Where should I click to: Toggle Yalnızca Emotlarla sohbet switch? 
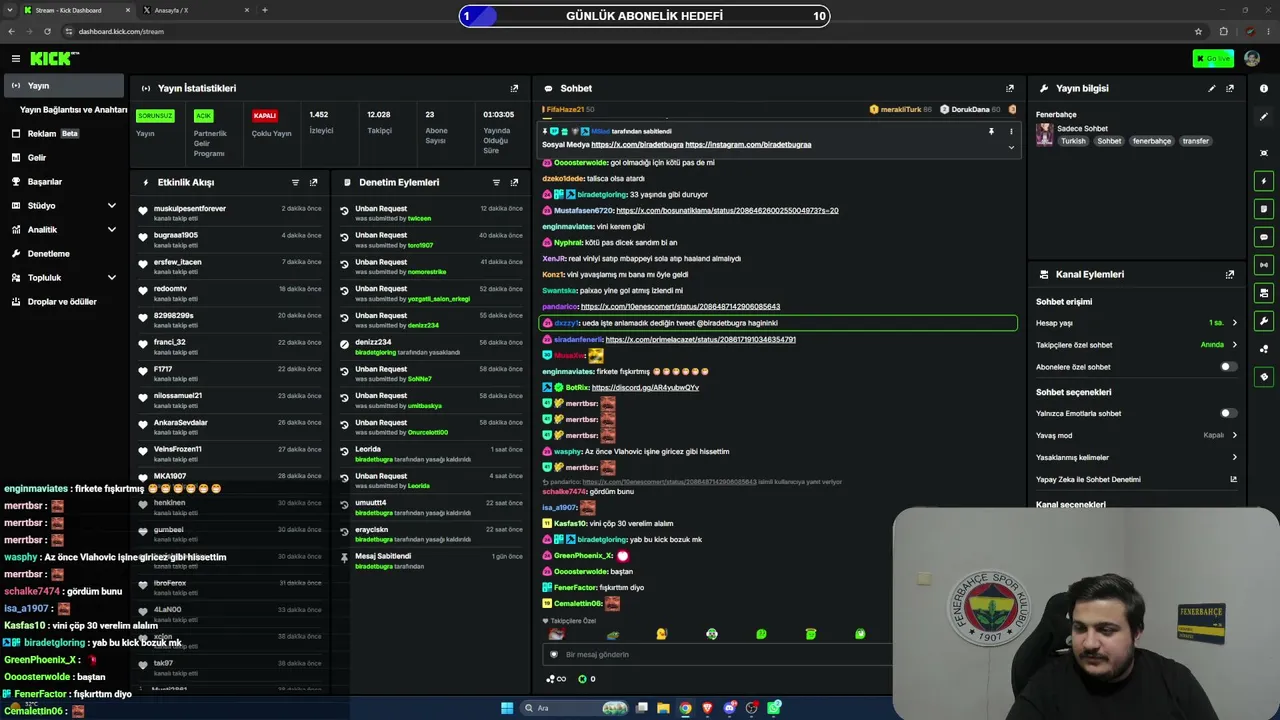click(1228, 413)
